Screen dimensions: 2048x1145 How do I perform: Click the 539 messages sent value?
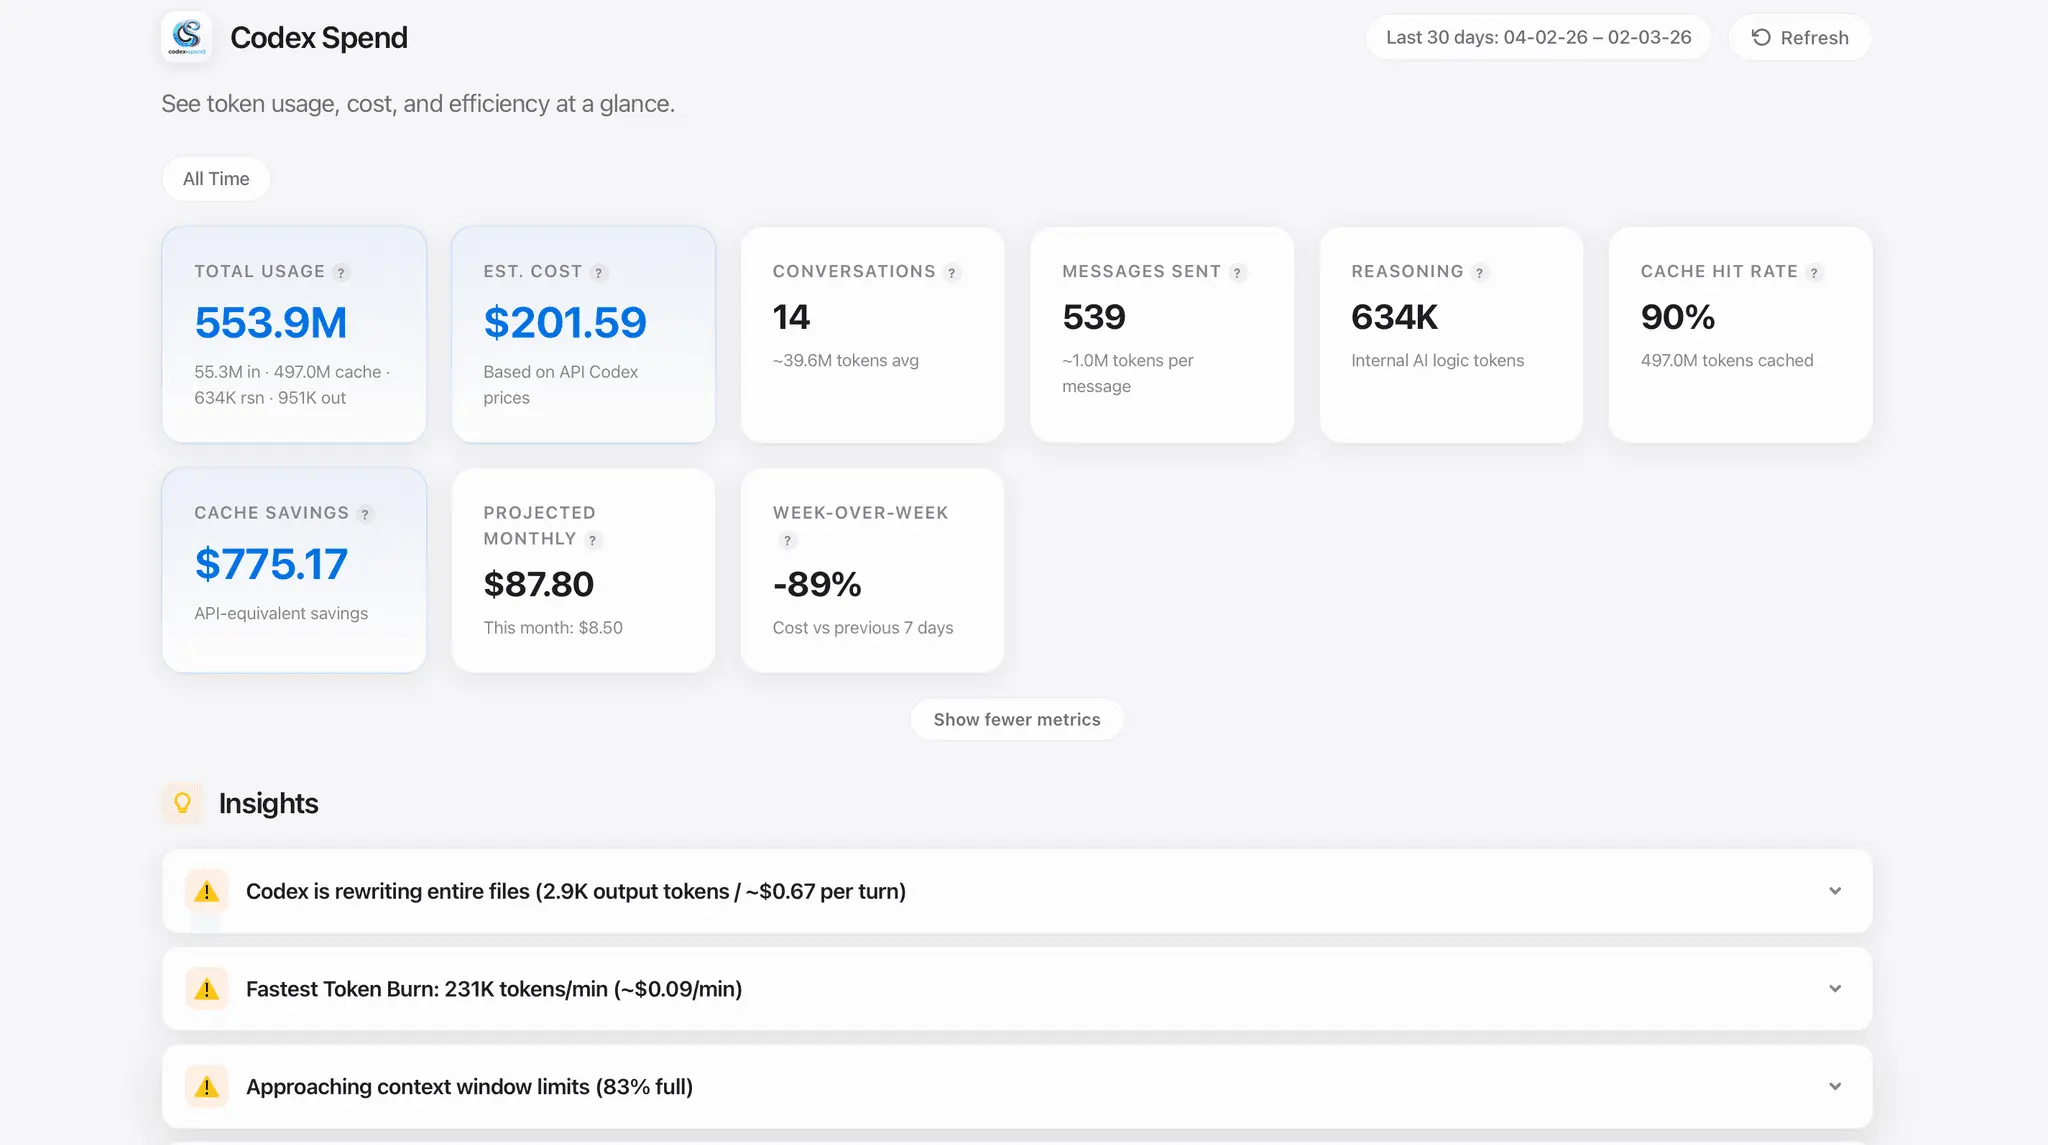tap(1094, 317)
